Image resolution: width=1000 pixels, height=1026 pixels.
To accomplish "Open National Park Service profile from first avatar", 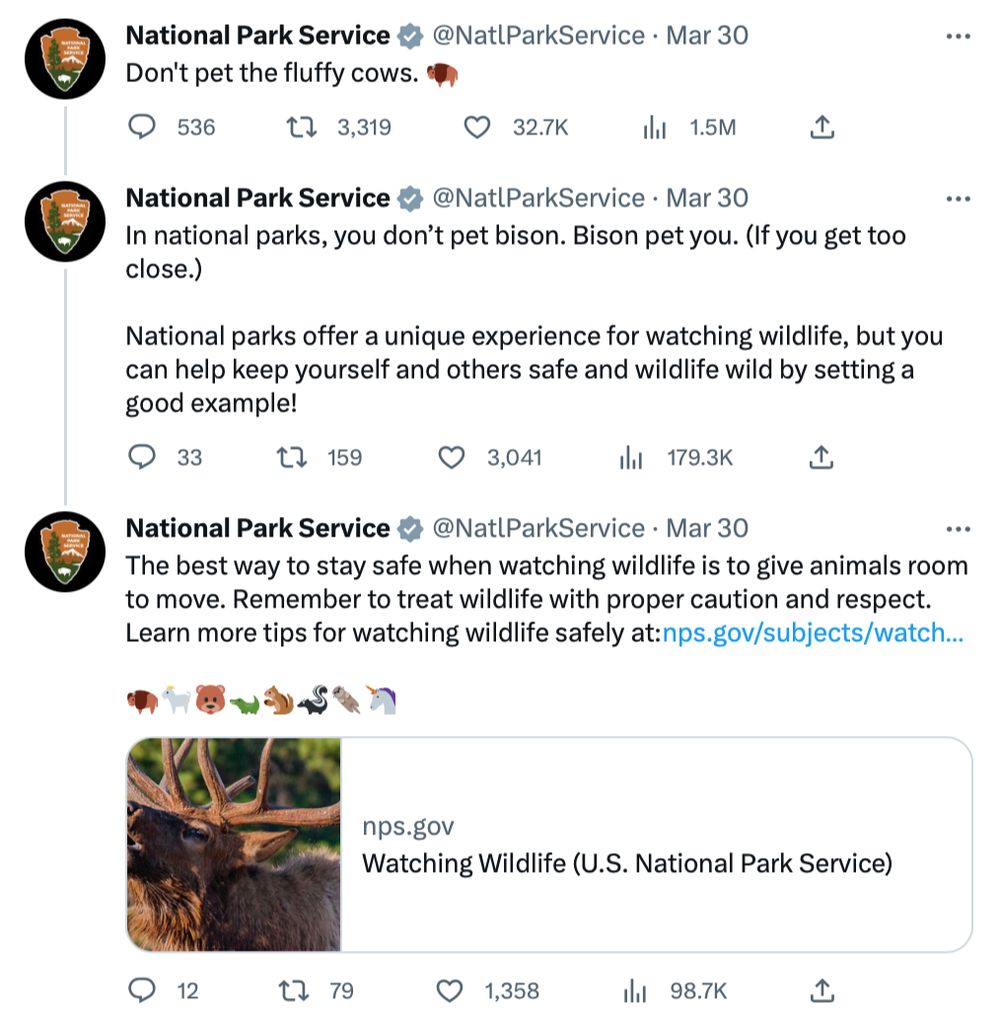I will click(x=65, y=59).
